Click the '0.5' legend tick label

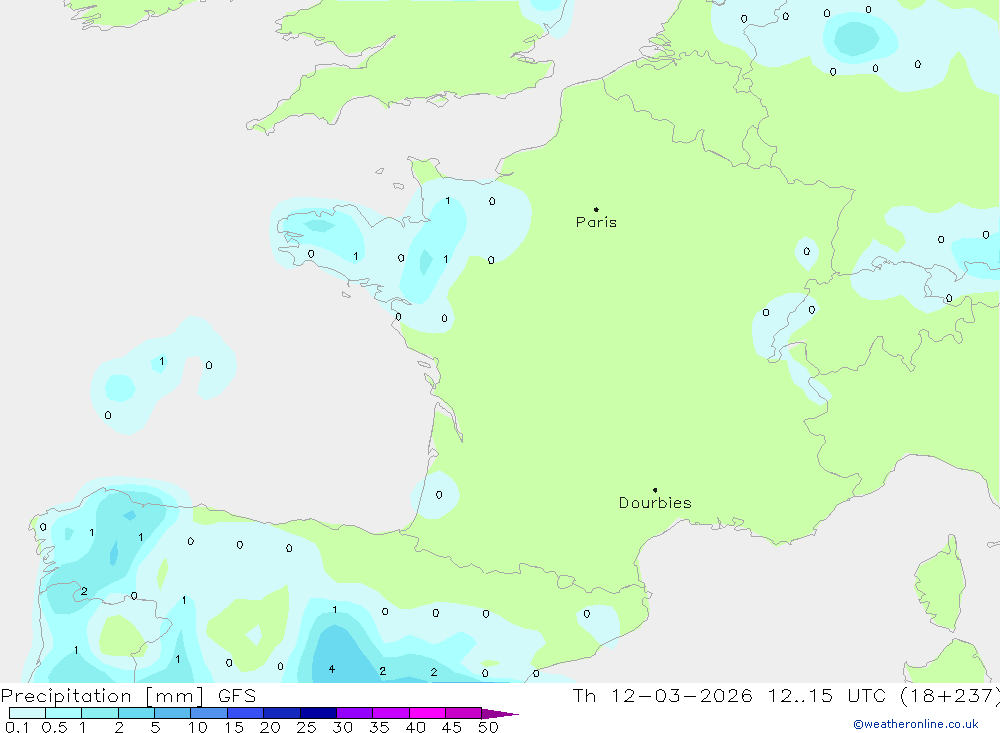54,727
